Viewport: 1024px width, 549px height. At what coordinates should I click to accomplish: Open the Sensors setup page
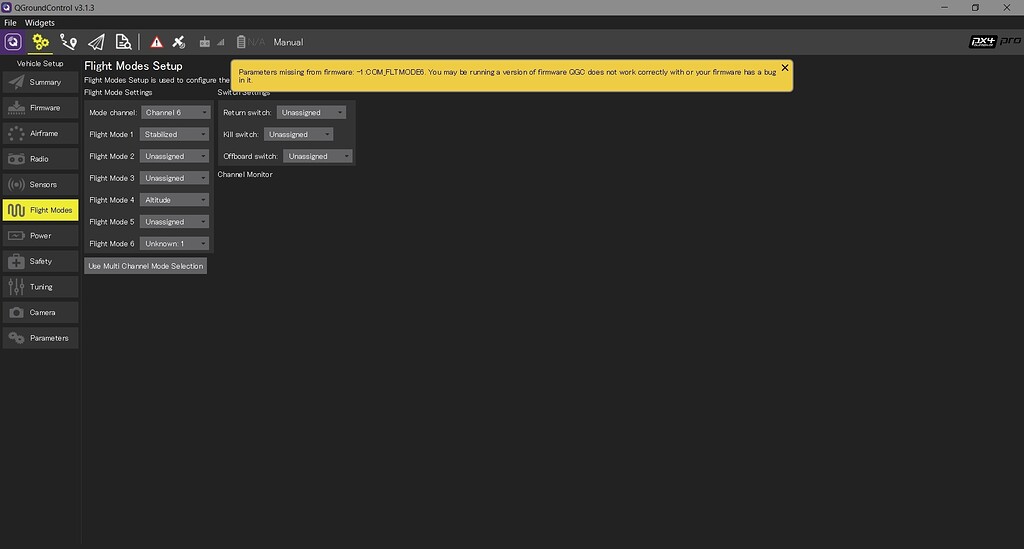click(40, 184)
